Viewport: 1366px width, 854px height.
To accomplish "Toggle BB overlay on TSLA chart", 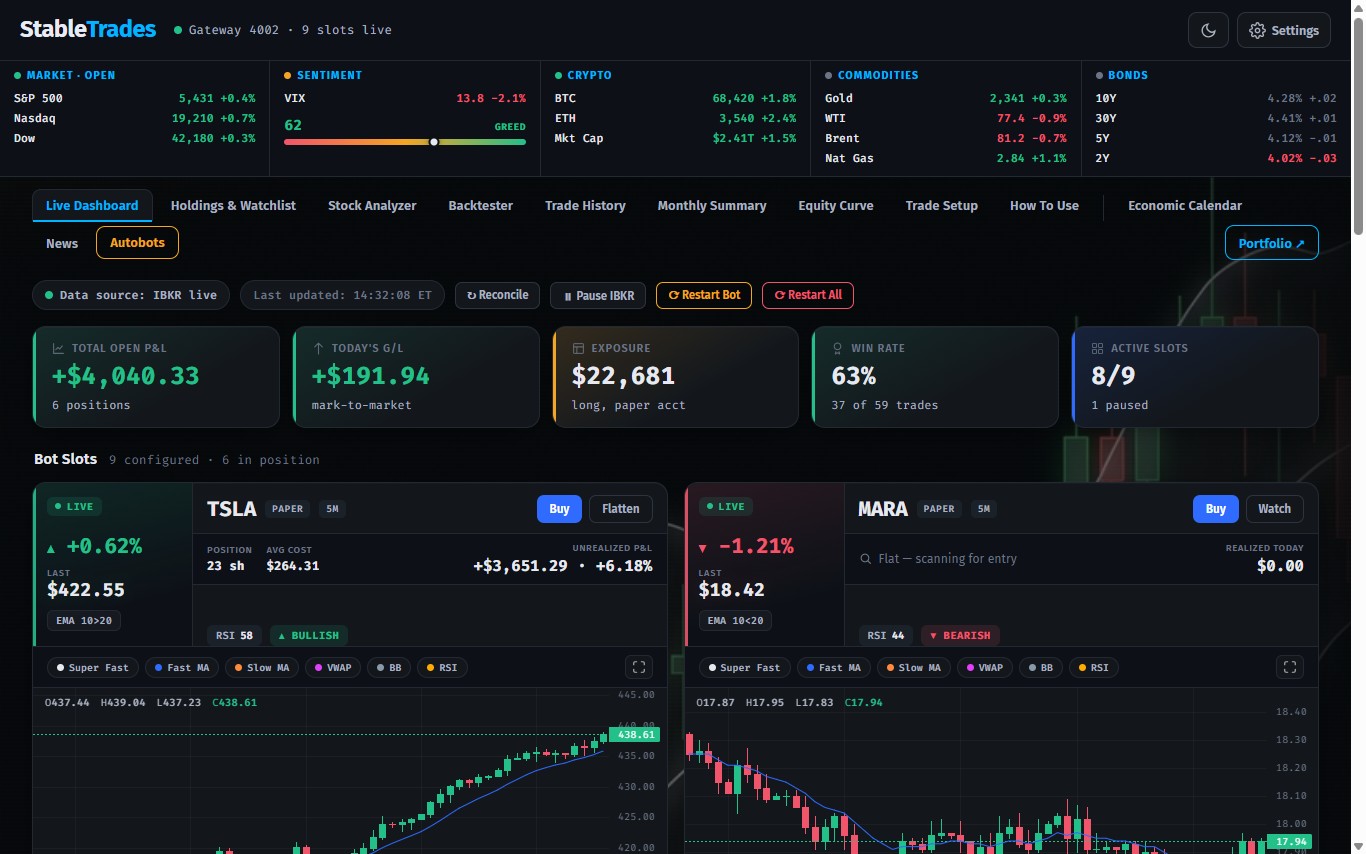I will [390, 667].
